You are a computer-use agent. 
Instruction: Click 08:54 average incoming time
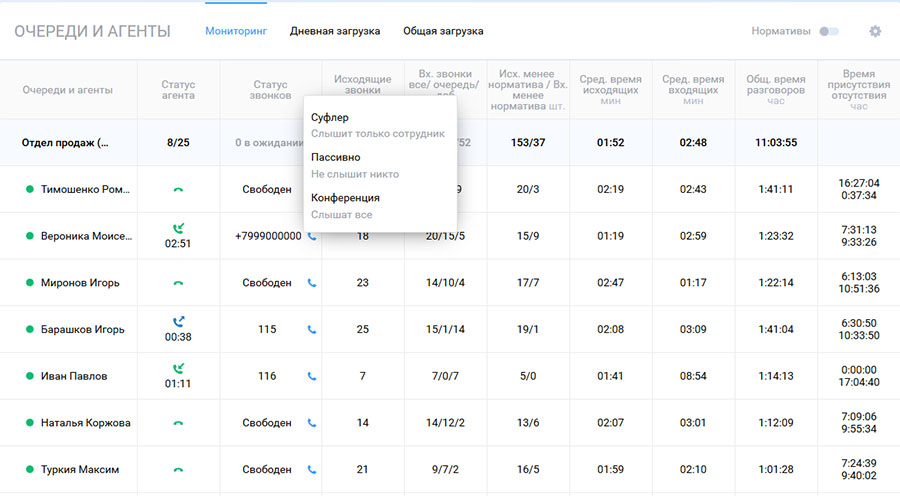point(693,376)
